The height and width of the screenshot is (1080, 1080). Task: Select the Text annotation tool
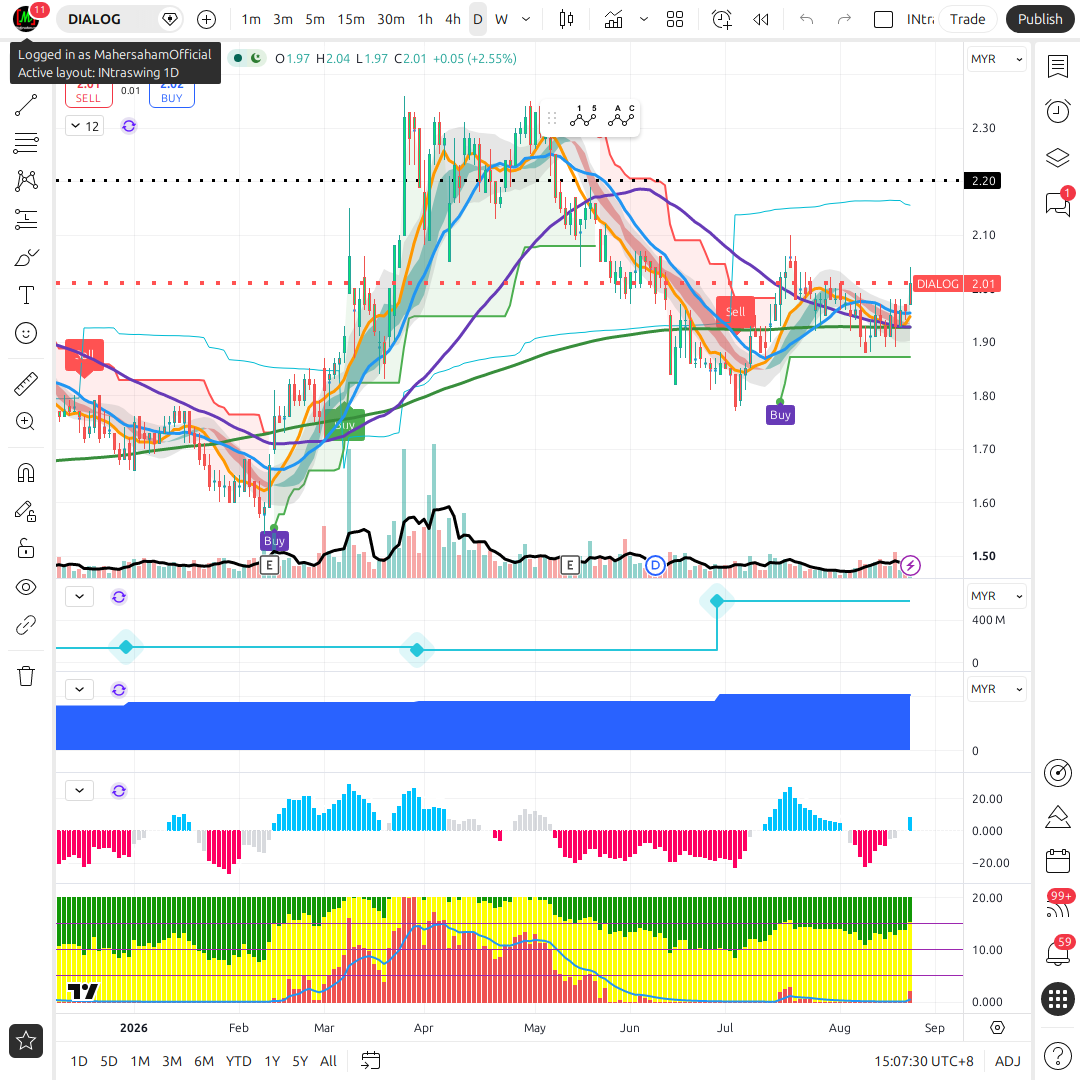click(25, 295)
